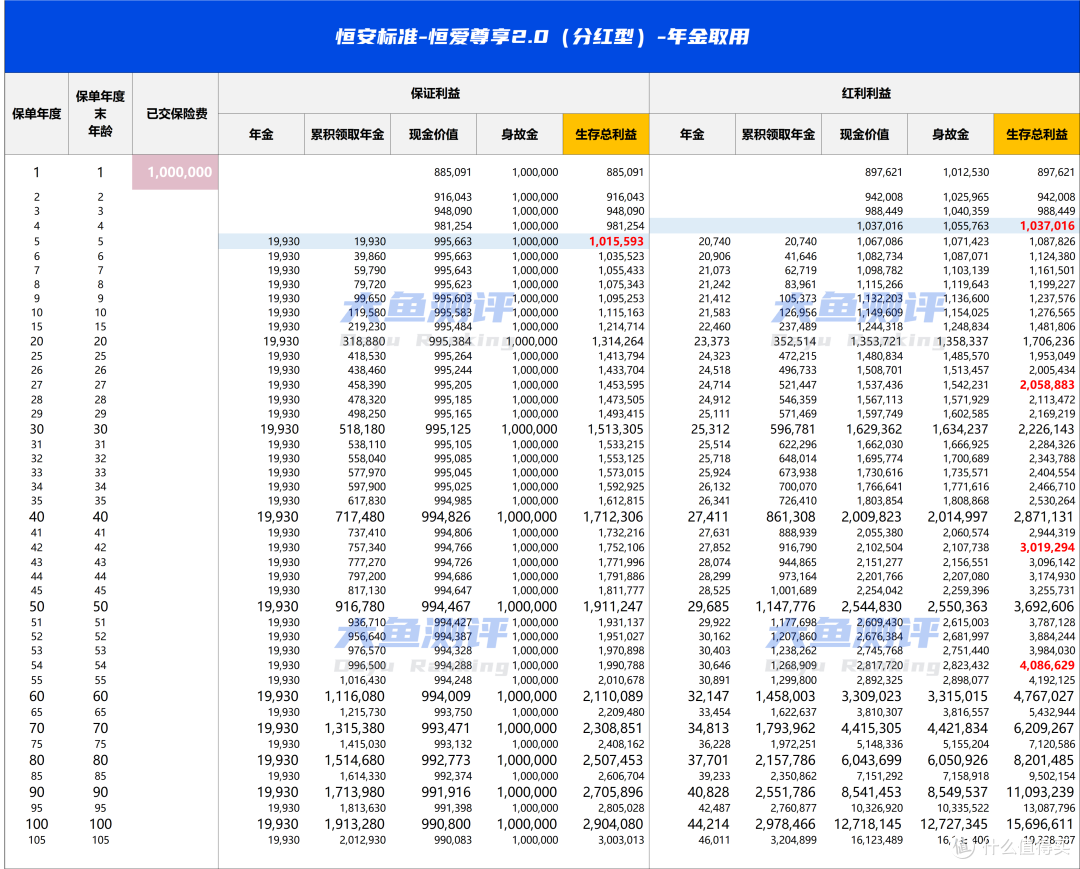Click 累积领取年金 header under 保证利益
This screenshot has height=869, width=1080.
(347, 134)
